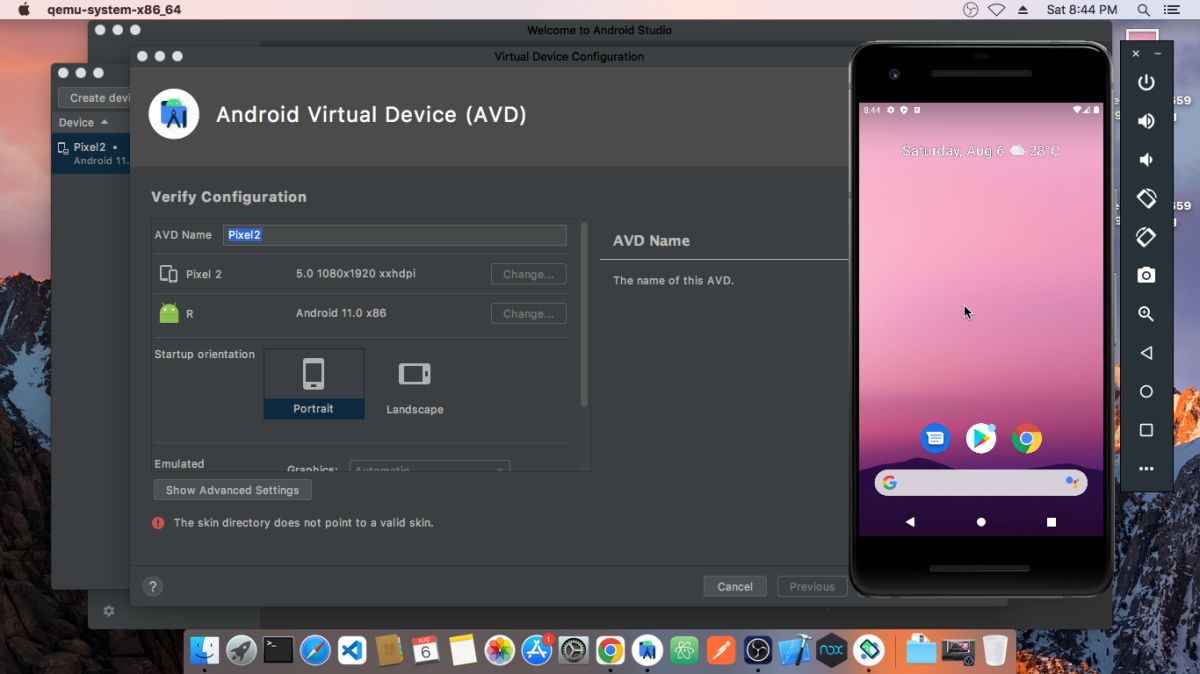This screenshot has width=1200, height=674.
Task: Close the emulator toolbar with the X
Action: point(1136,54)
